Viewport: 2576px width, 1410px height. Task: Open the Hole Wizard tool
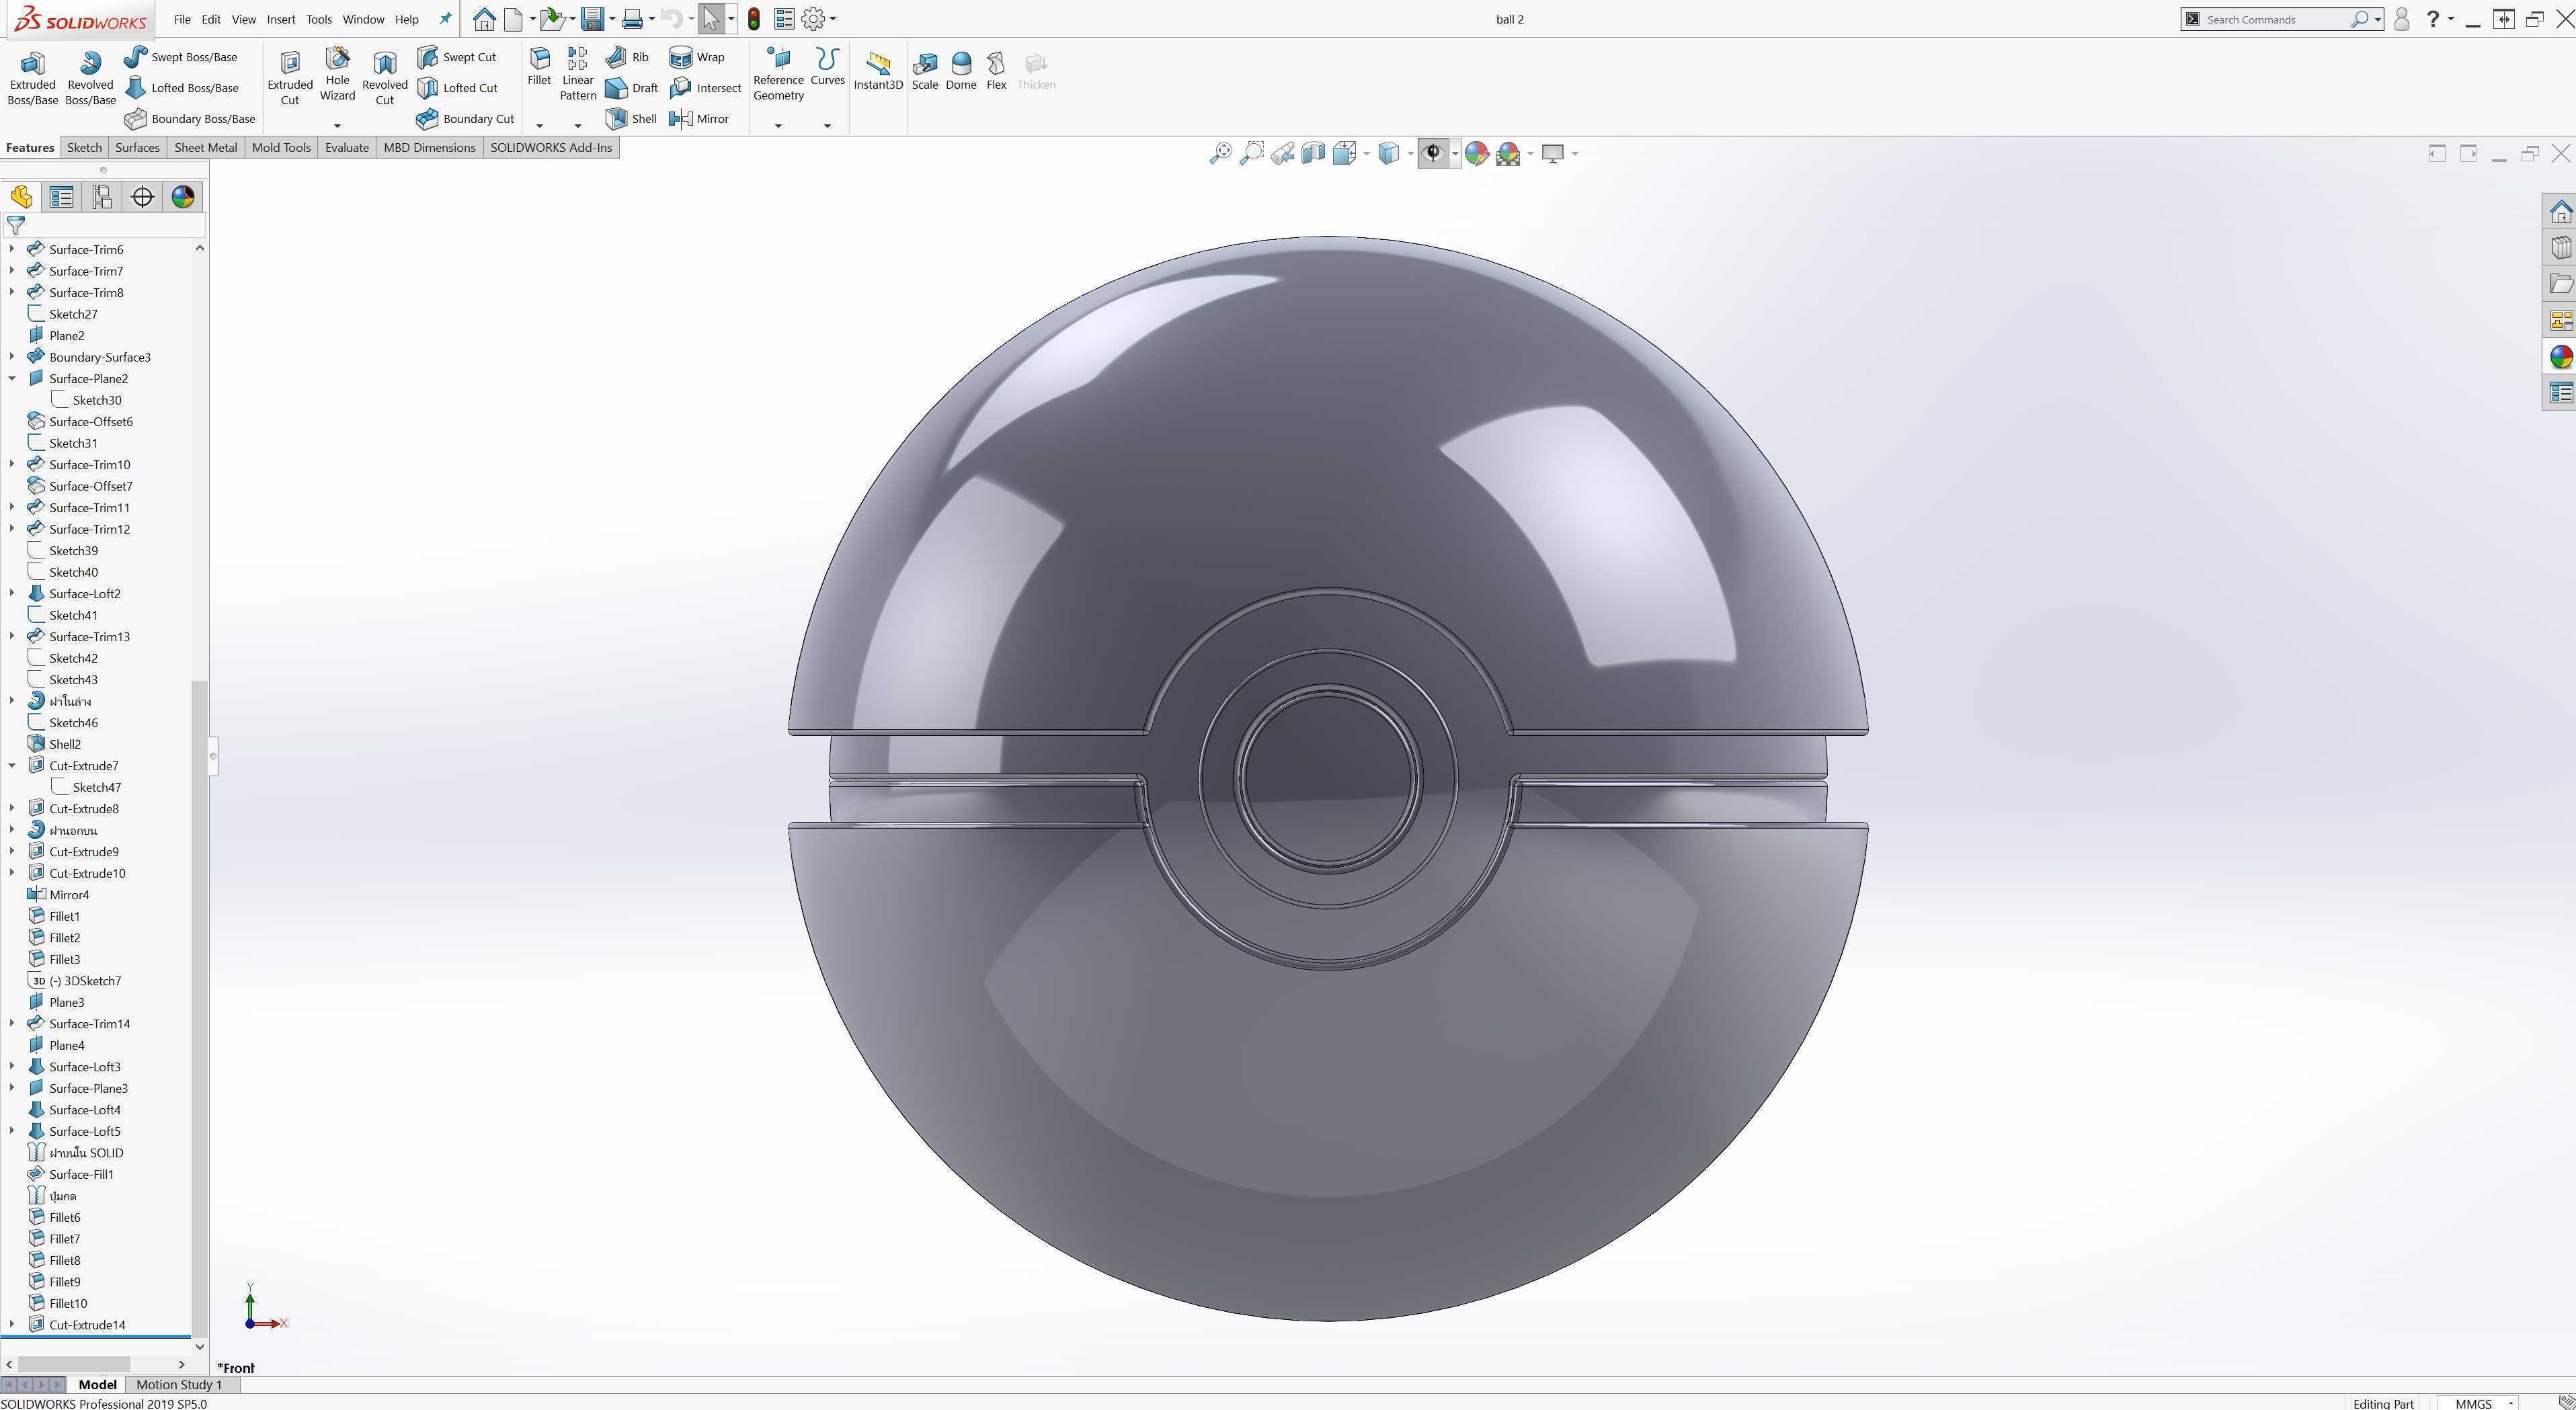click(x=337, y=75)
